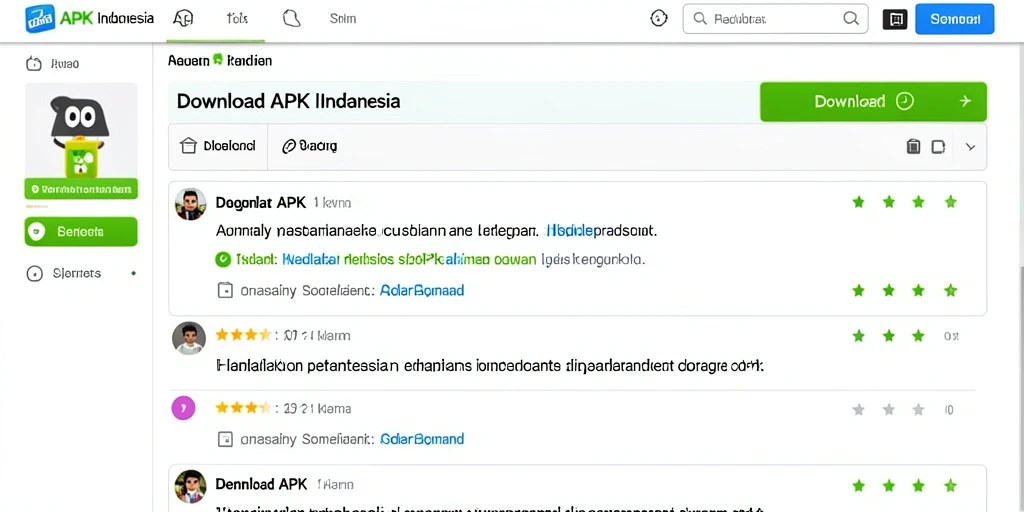Image resolution: width=1024 pixels, height=512 pixels.
Task: Click third green star on second review
Action: pyautogui.click(x=918, y=336)
